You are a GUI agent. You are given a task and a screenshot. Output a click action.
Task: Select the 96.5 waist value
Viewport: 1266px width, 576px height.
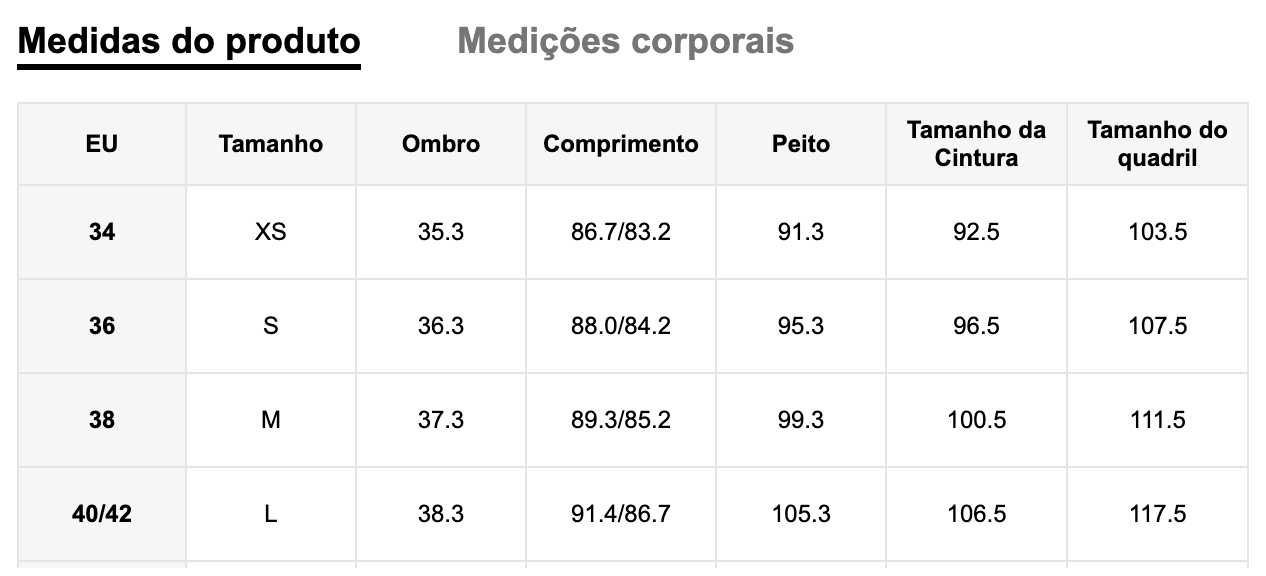click(977, 326)
